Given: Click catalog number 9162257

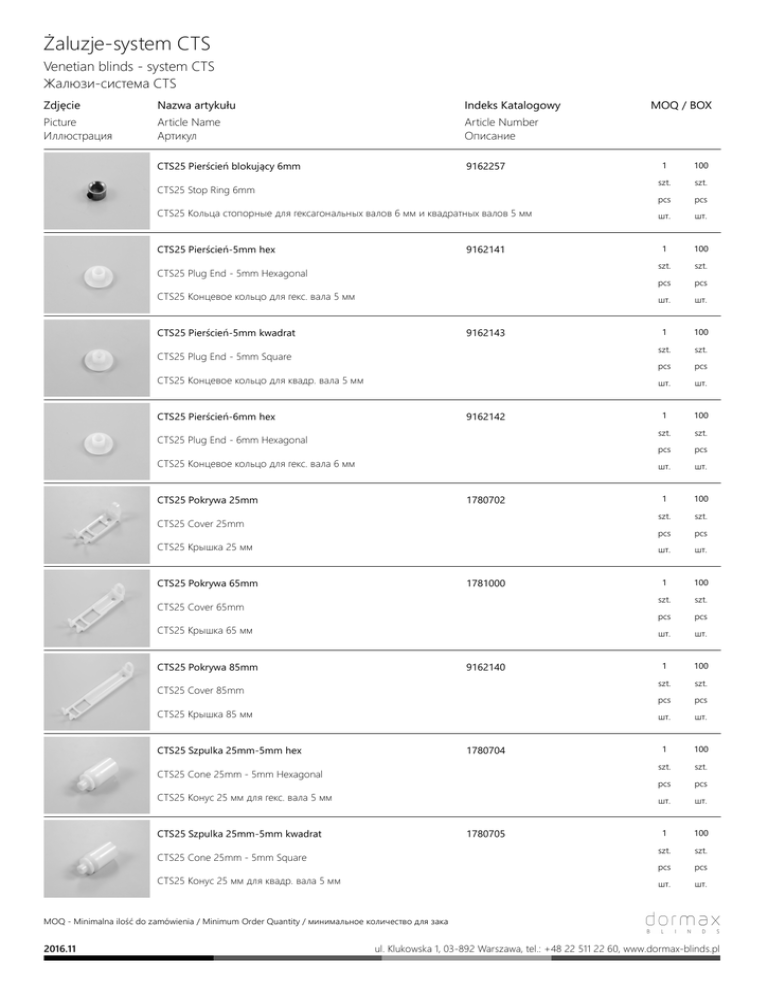Looking at the screenshot, I should tap(486, 165).
